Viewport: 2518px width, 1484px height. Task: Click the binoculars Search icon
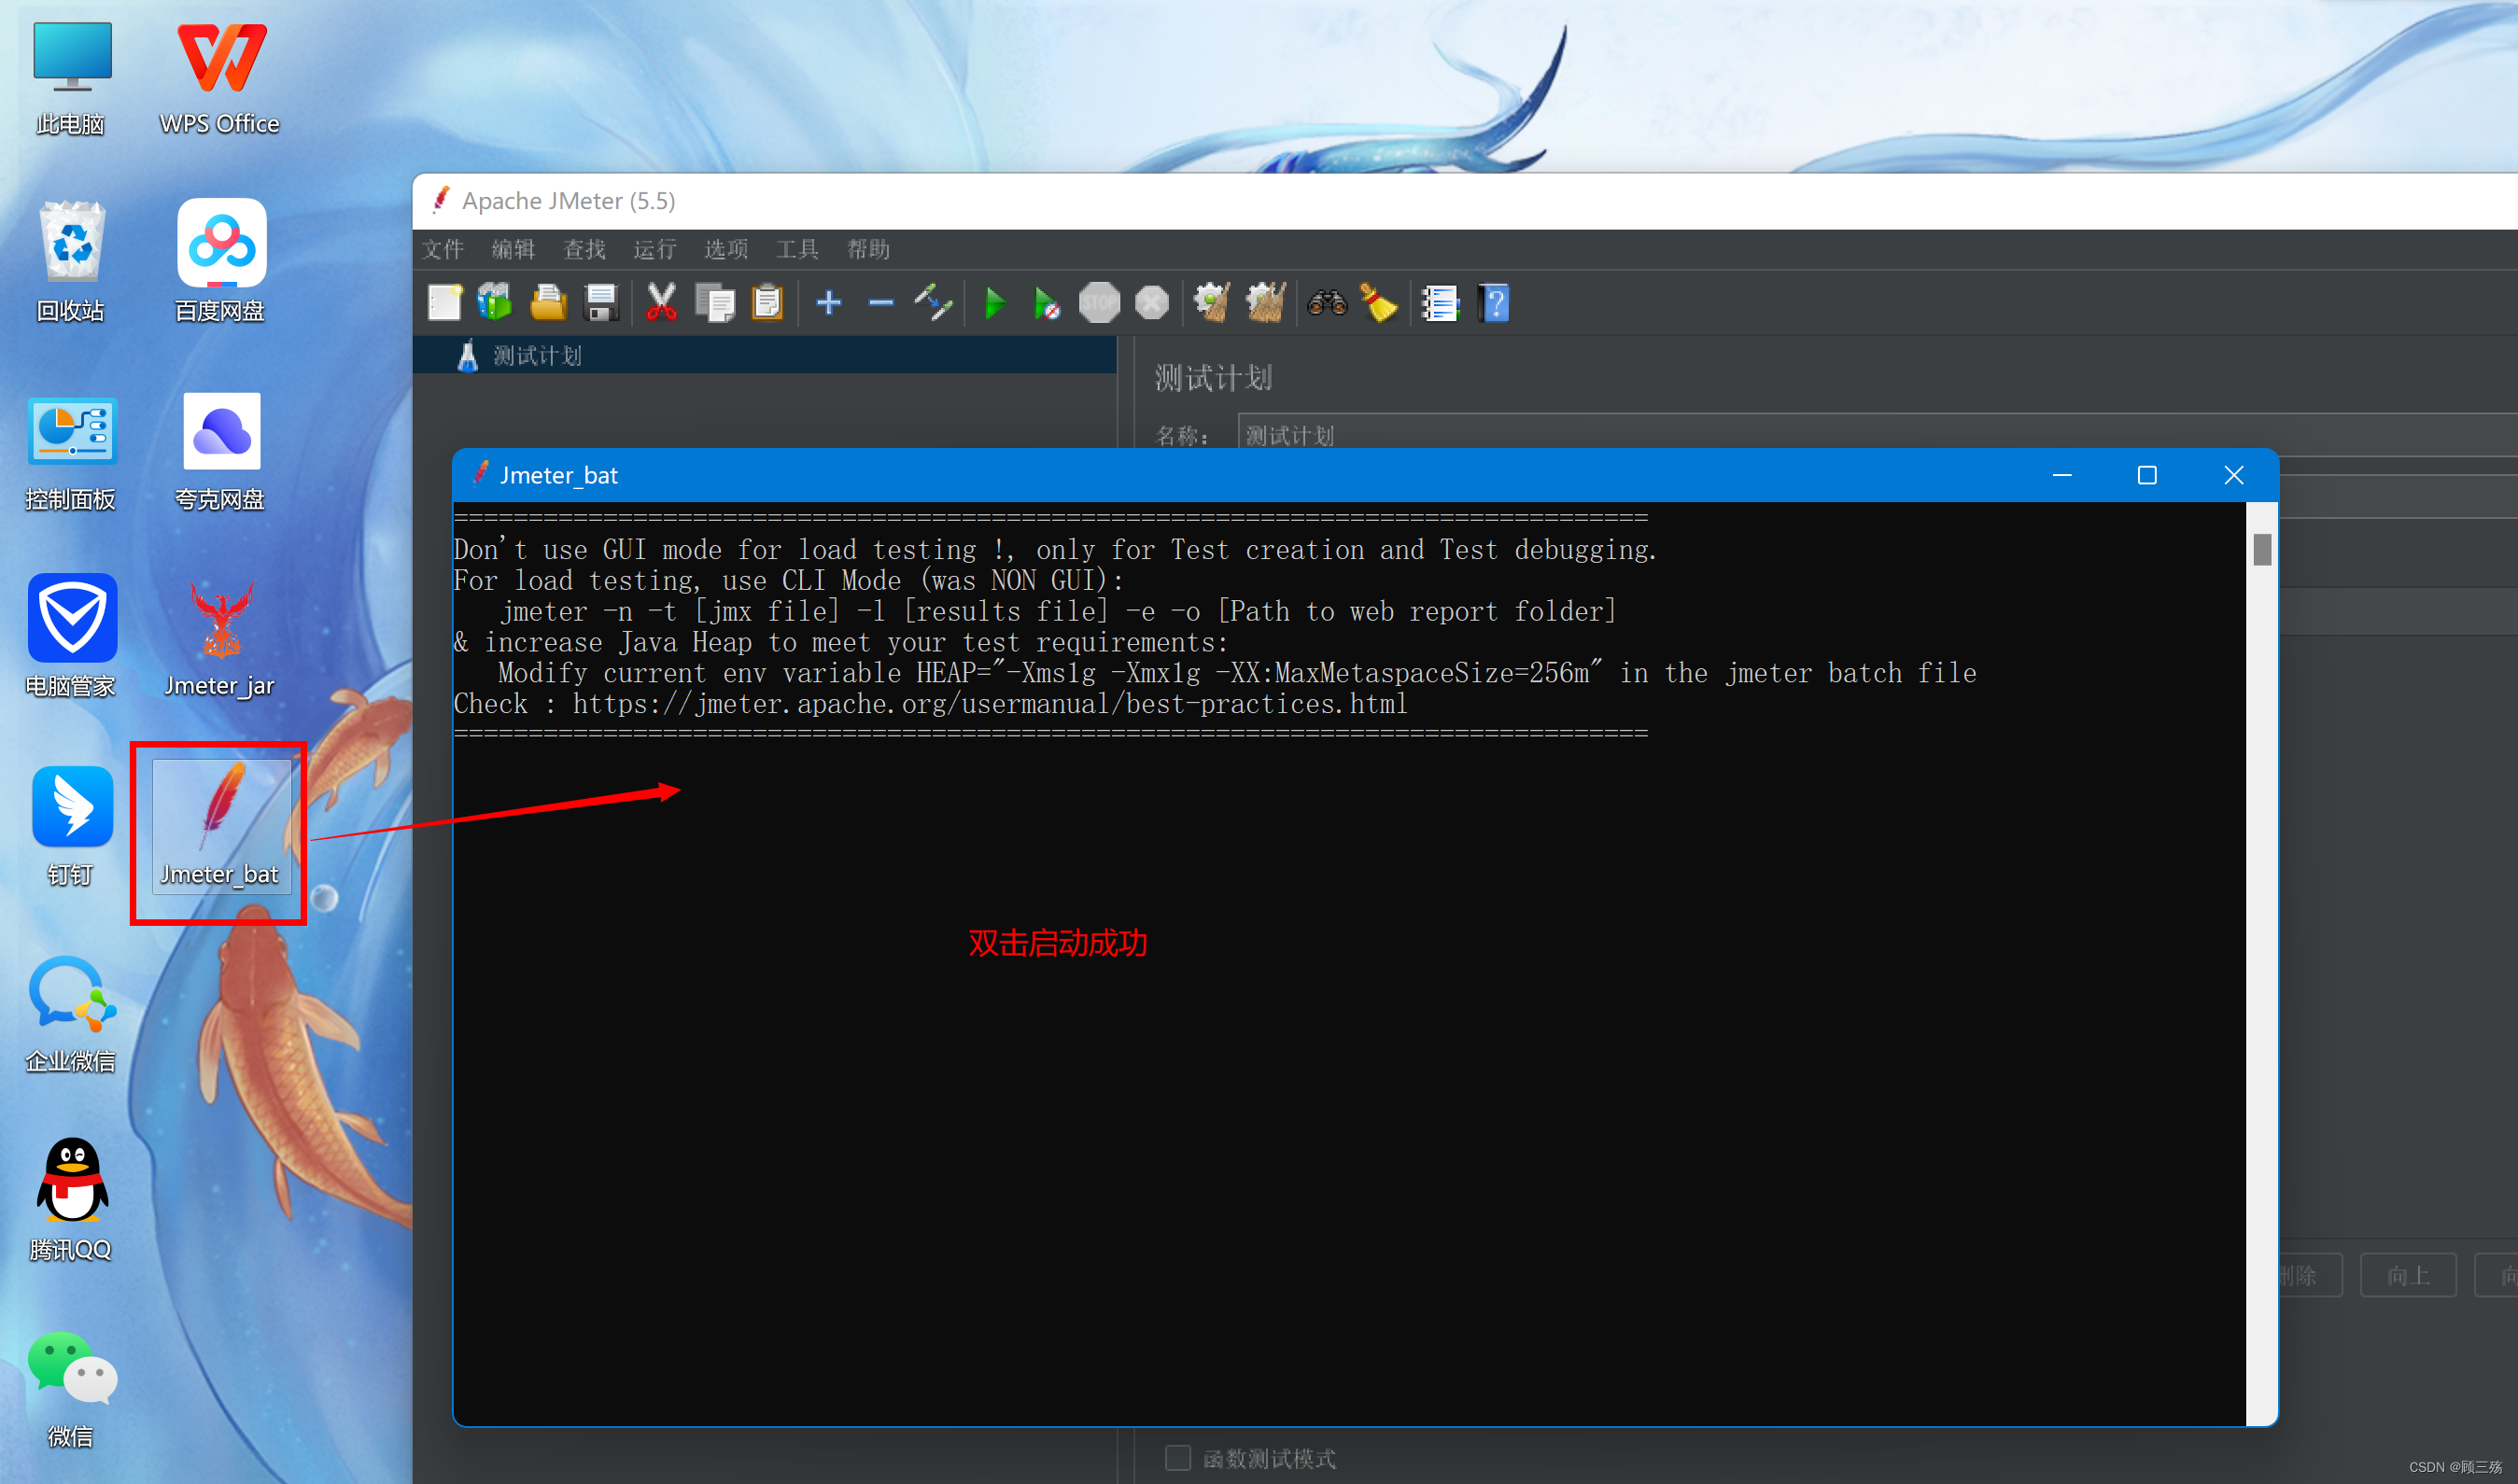coord(1327,303)
